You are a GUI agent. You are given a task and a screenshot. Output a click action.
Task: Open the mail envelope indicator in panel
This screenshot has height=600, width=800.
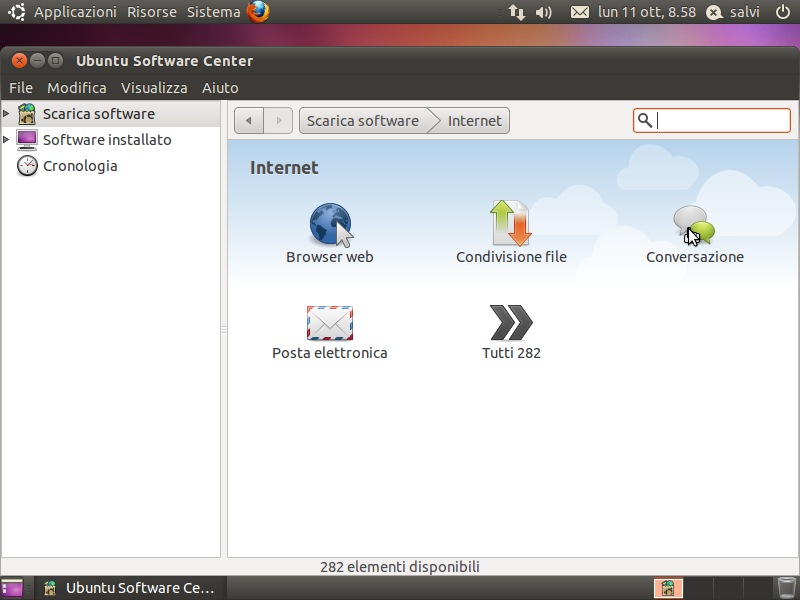tap(580, 12)
